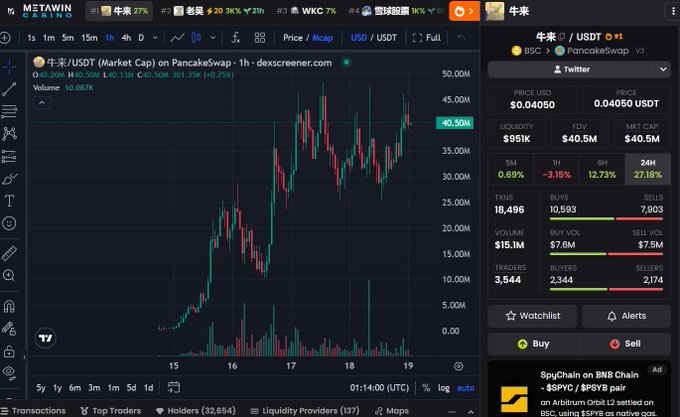
Task: Set timeframe to 1s
Action: tap(31, 38)
